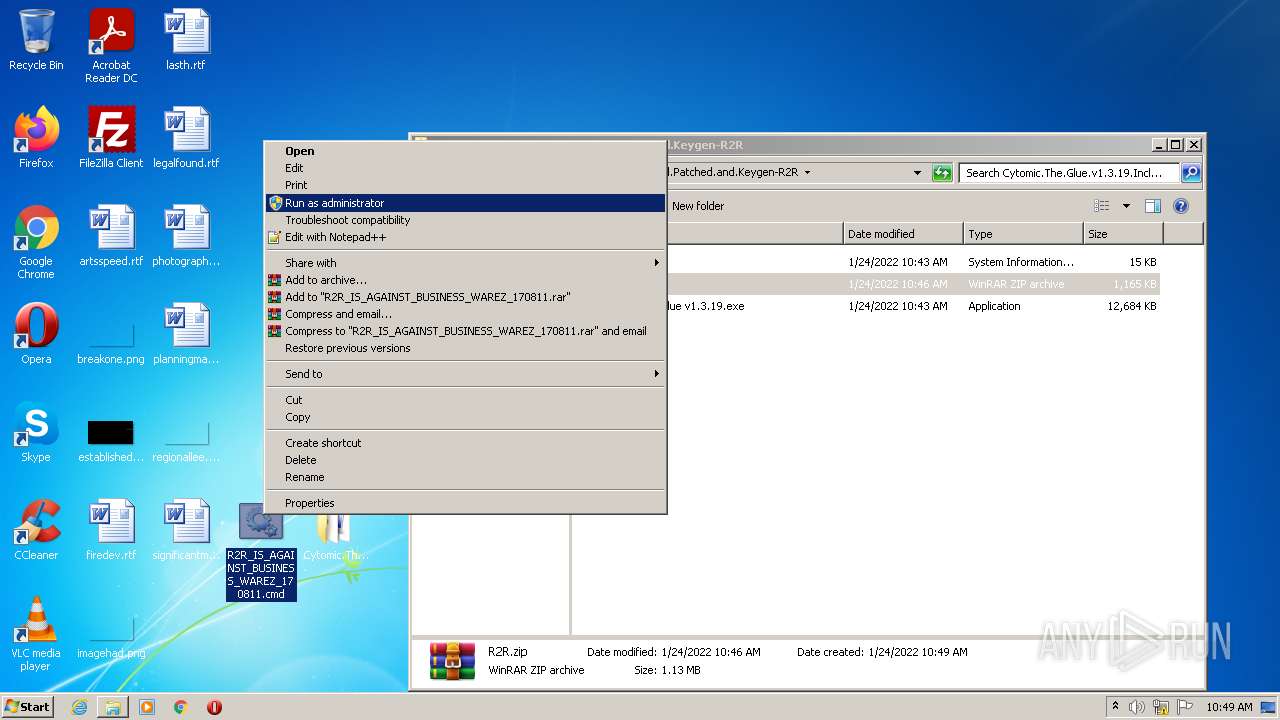
Task: Open the Explorer view options dropdown arrow
Action: pyautogui.click(x=1126, y=206)
